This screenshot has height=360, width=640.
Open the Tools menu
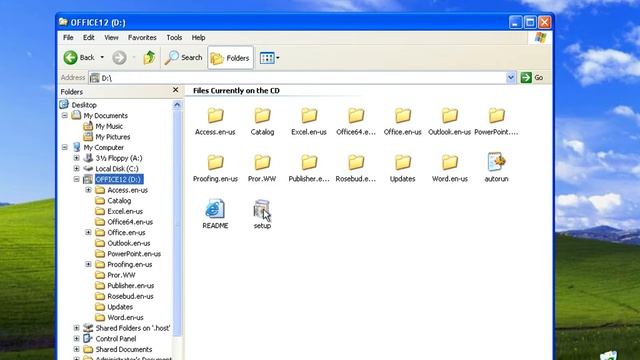coord(174,38)
